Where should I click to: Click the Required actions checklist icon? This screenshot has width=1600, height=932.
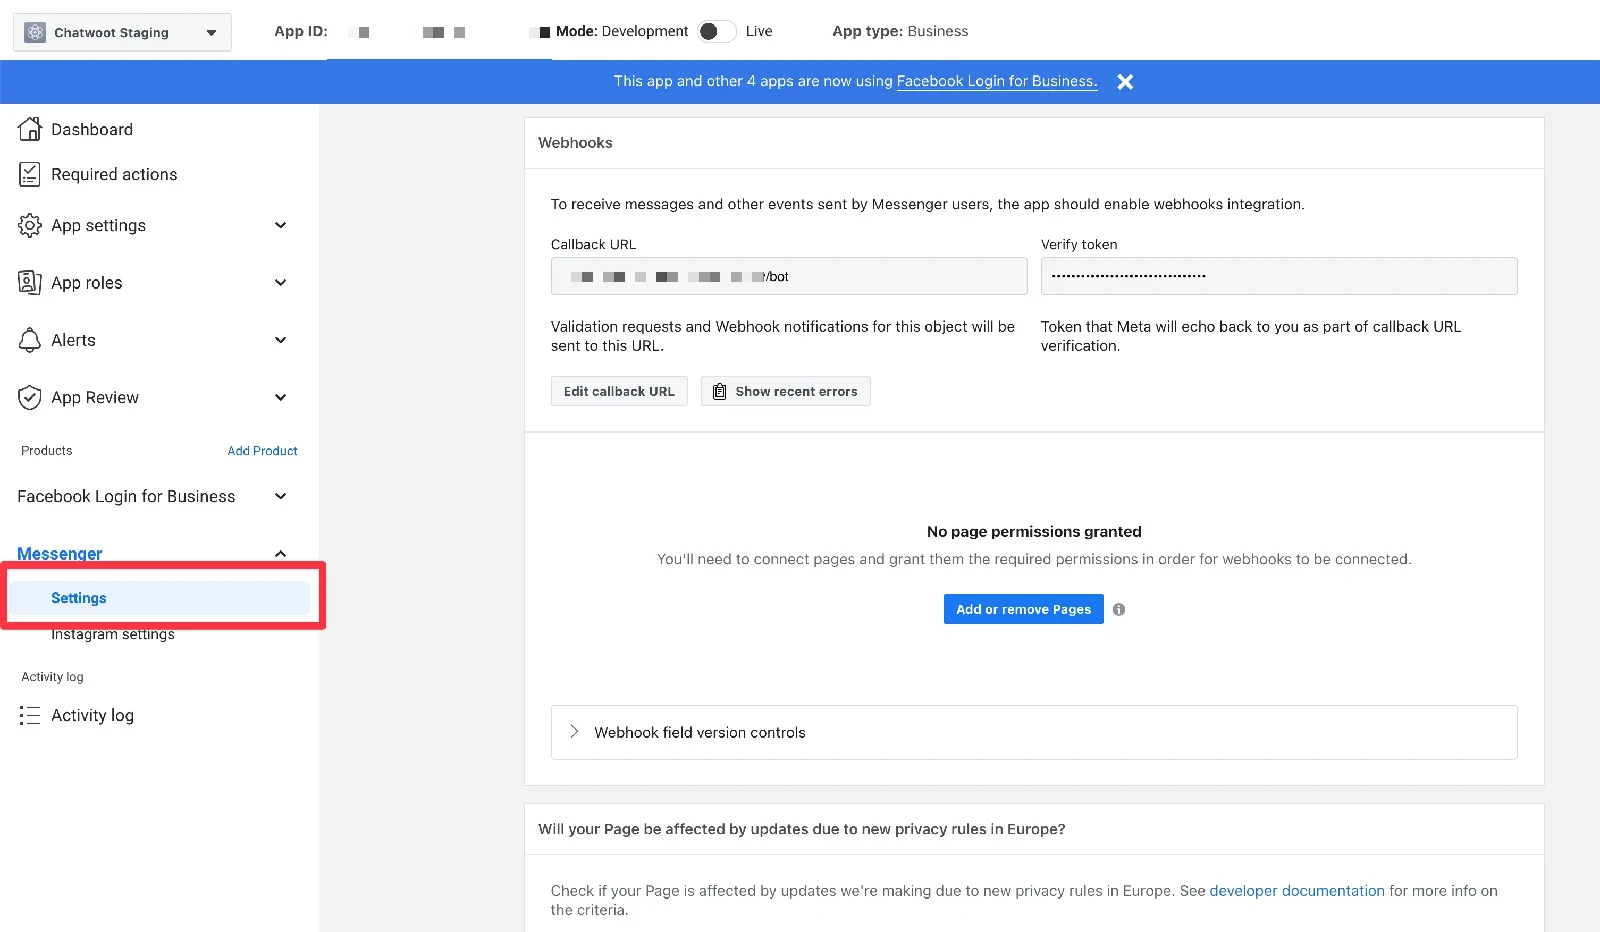point(30,174)
